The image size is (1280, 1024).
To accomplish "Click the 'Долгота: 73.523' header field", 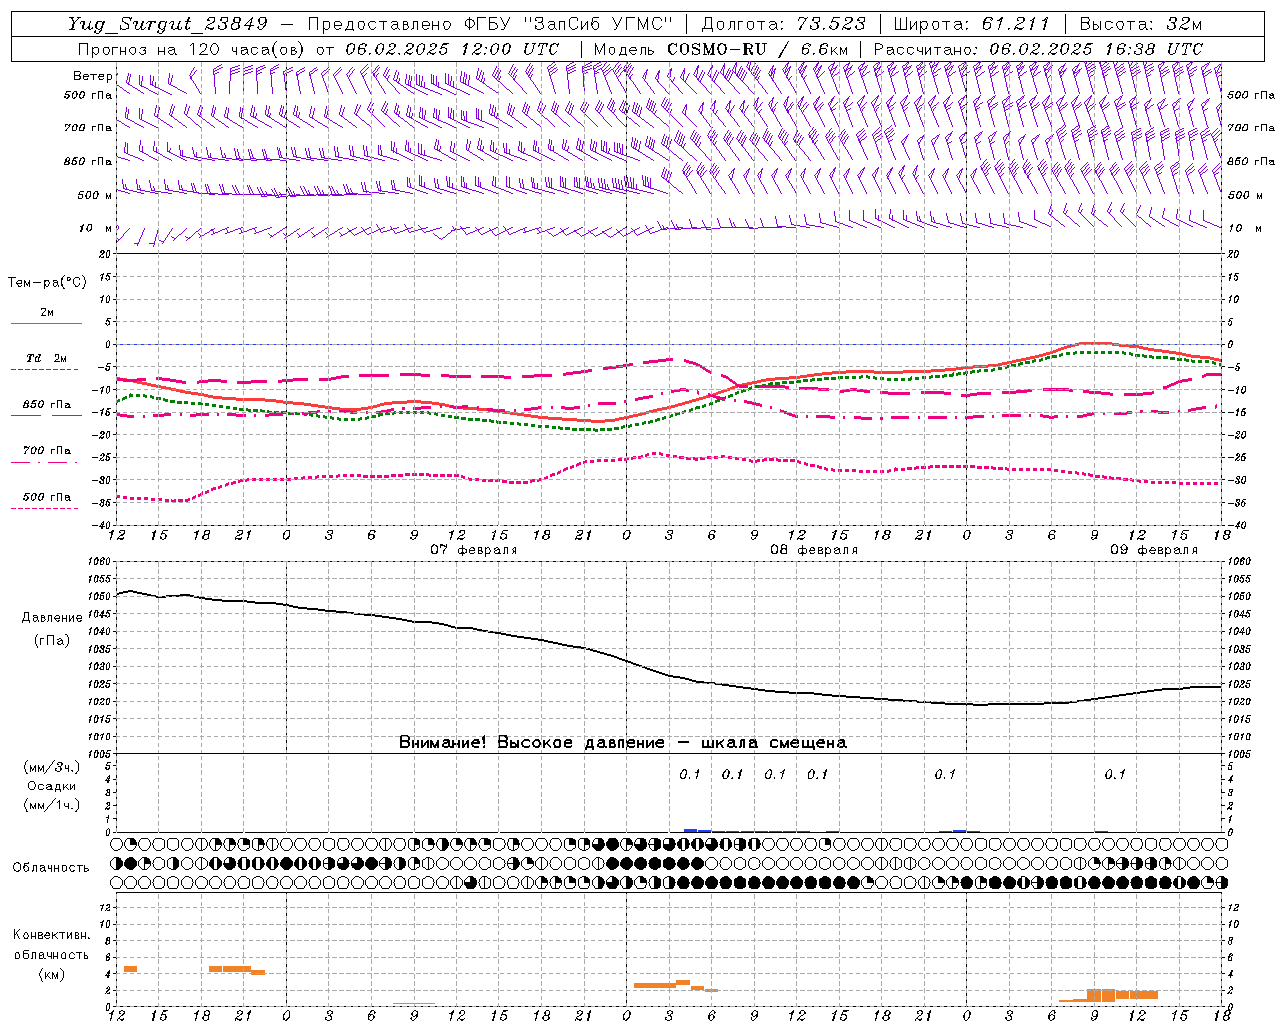I will click(783, 24).
